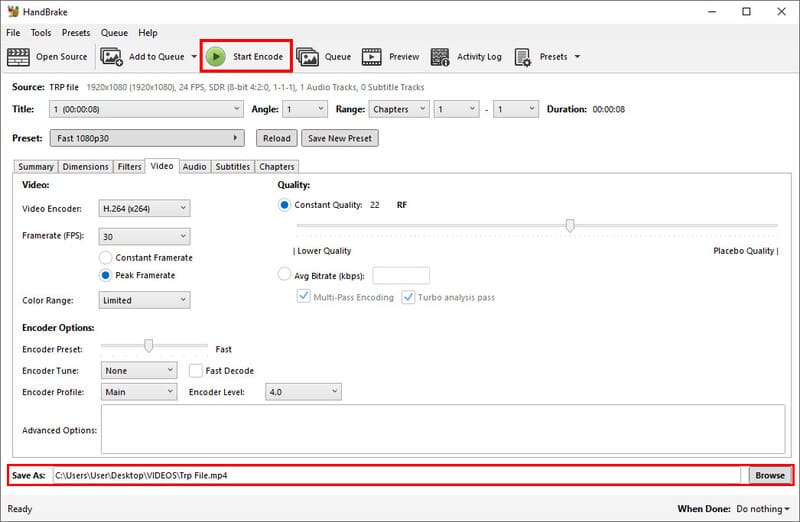The image size is (800, 522).
Task: Open the Presets menu
Action: click(76, 33)
